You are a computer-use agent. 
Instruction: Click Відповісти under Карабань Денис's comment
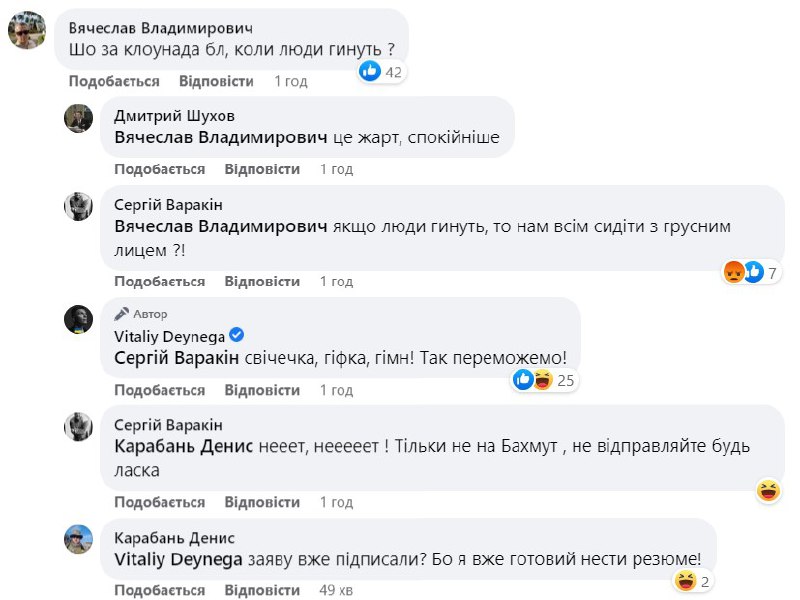click(x=262, y=590)
